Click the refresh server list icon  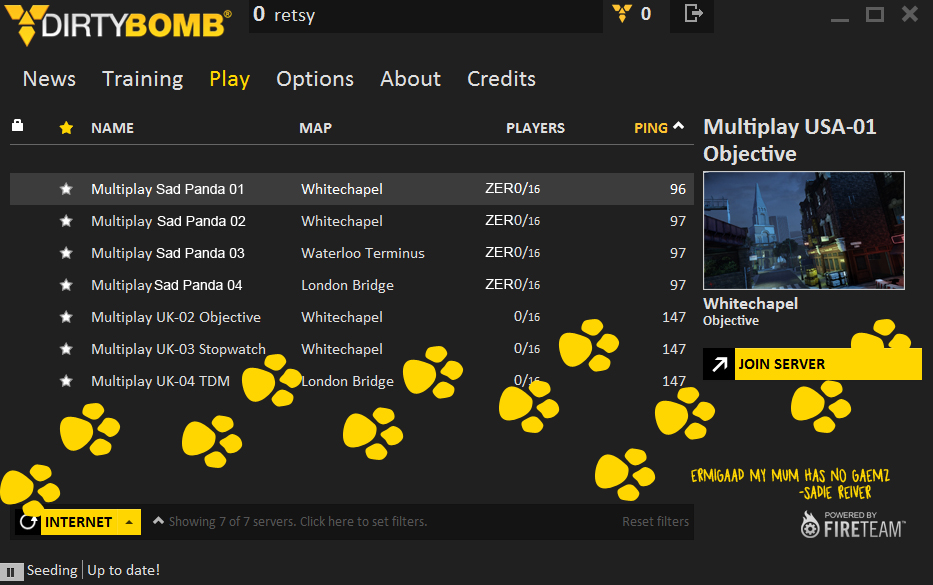tap(29, 522)
